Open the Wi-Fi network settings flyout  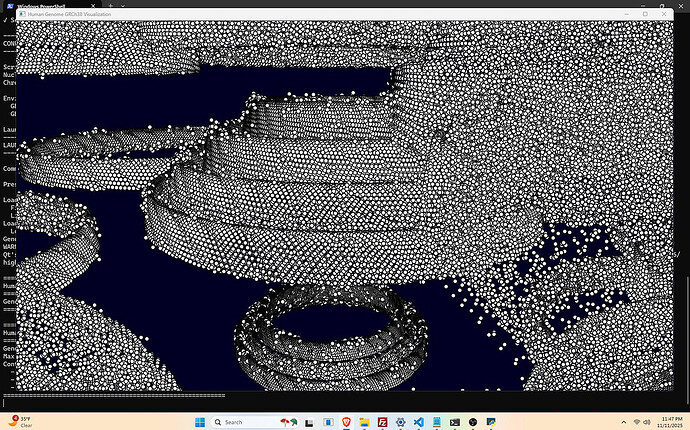pos(637,422)
